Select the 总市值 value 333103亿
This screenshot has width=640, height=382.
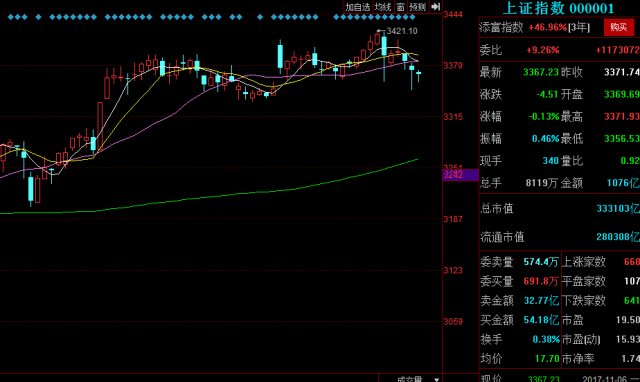(618, 209)
